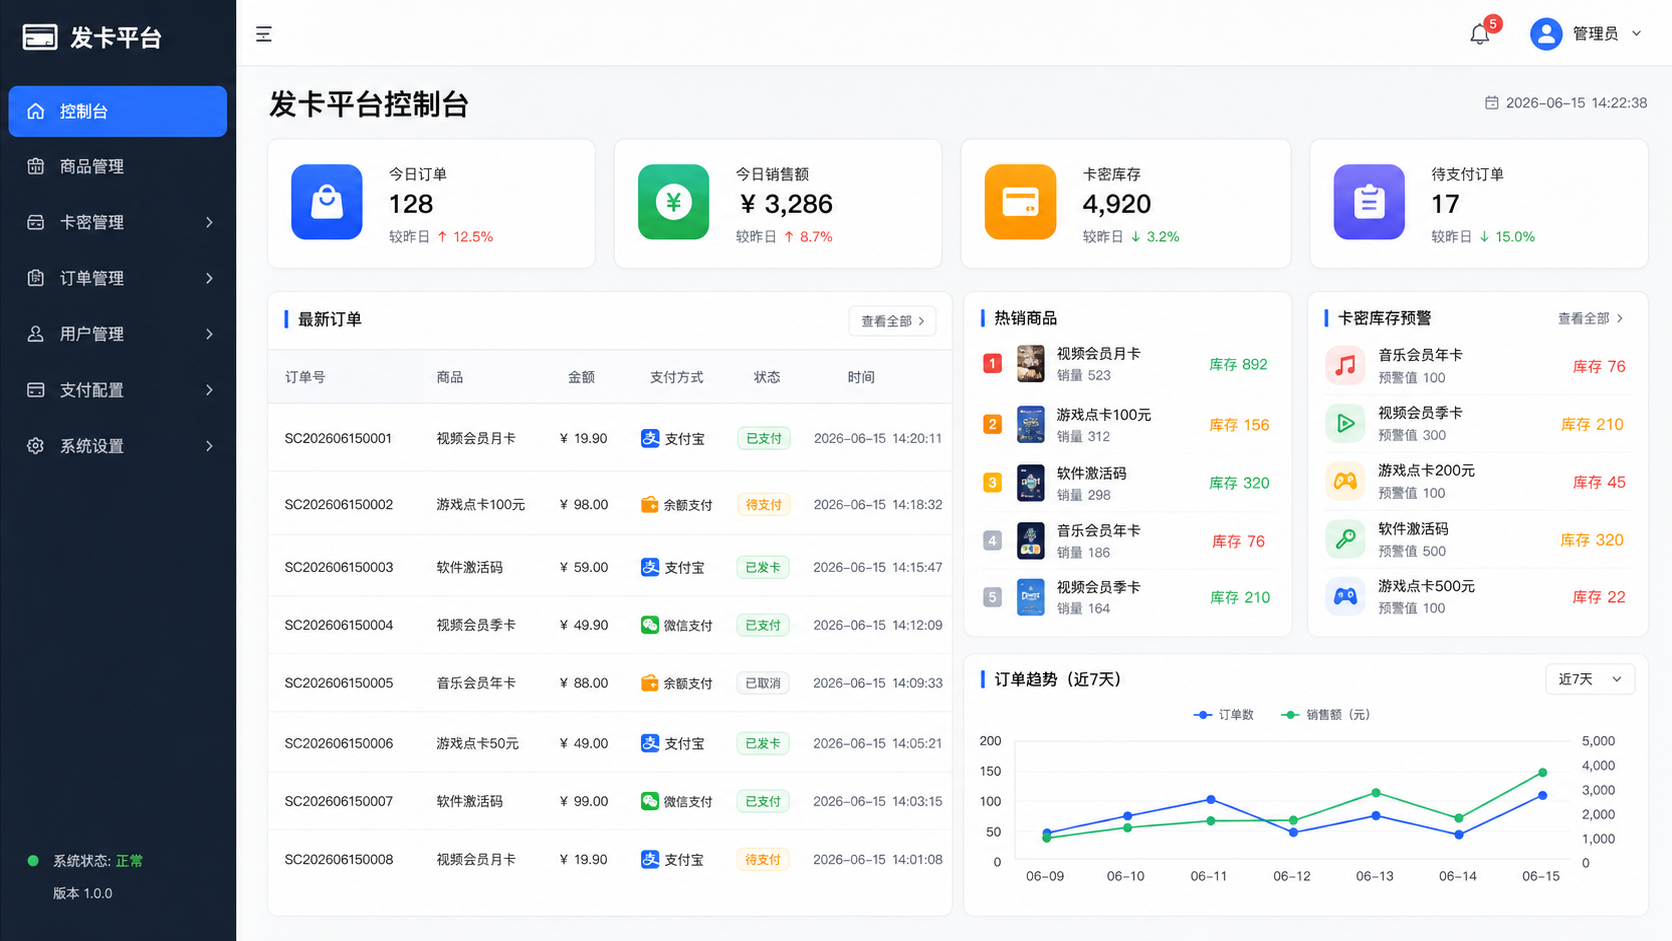Expand the 支付配置 submenu chevron

tap(209, 390)
